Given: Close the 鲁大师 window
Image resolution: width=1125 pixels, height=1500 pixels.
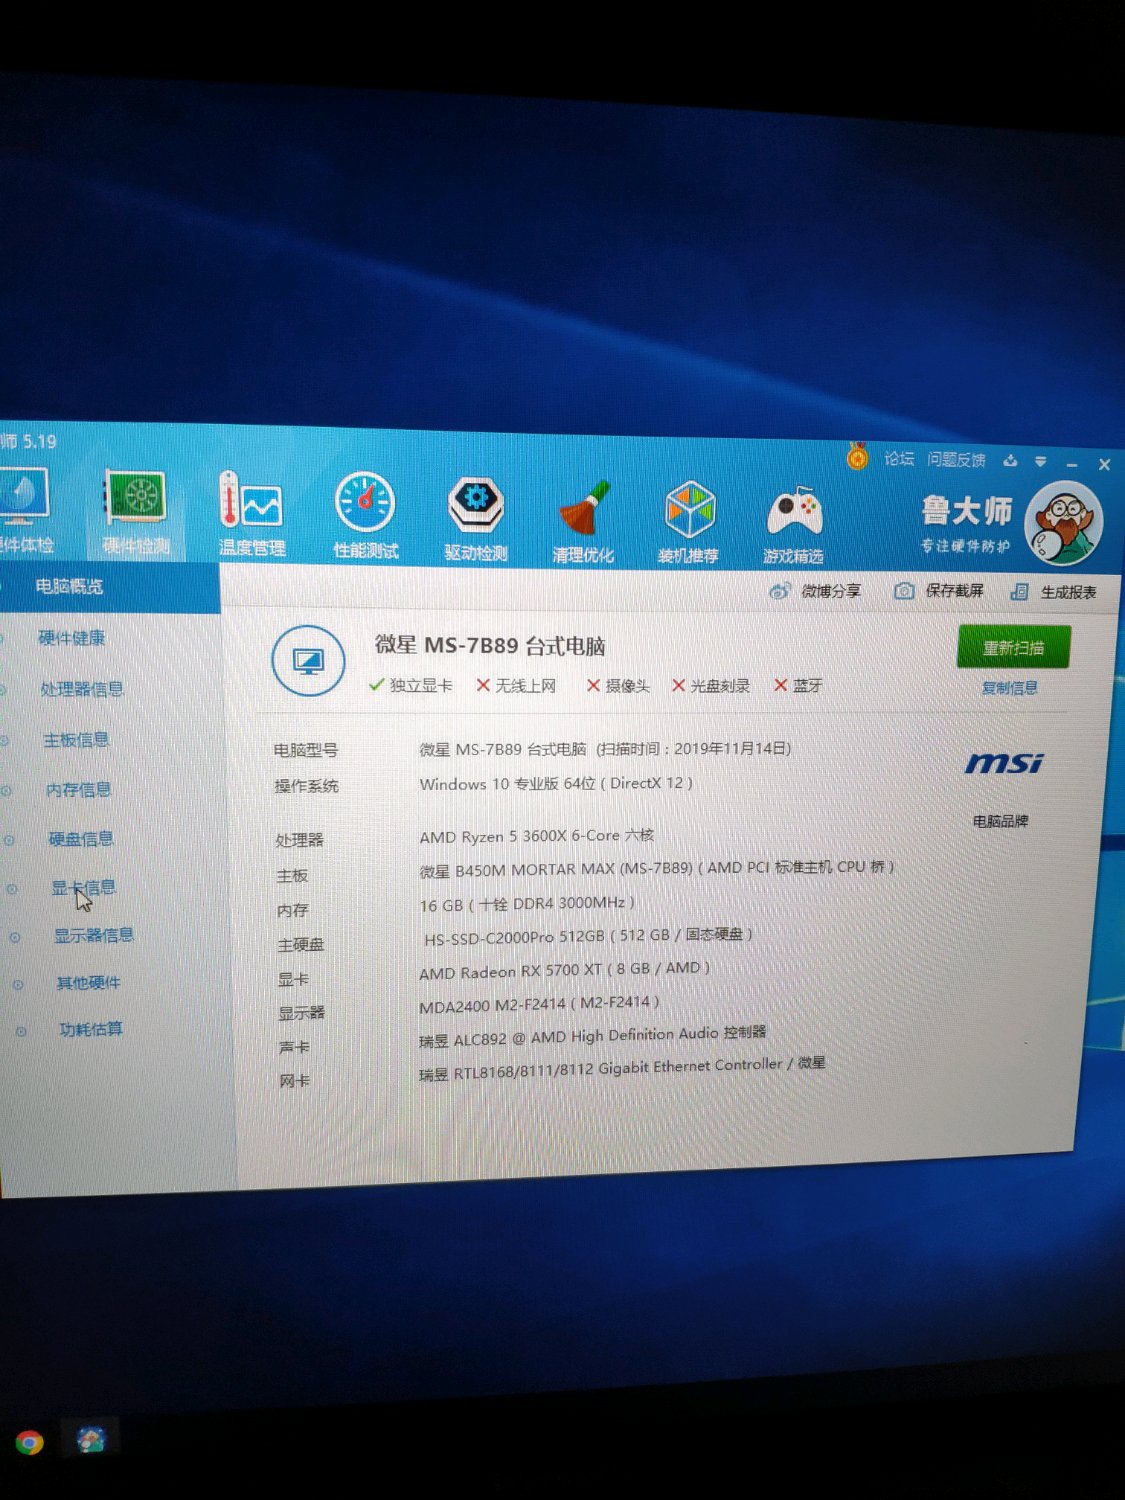Looking at the screenshot, I should [1104, 465].
